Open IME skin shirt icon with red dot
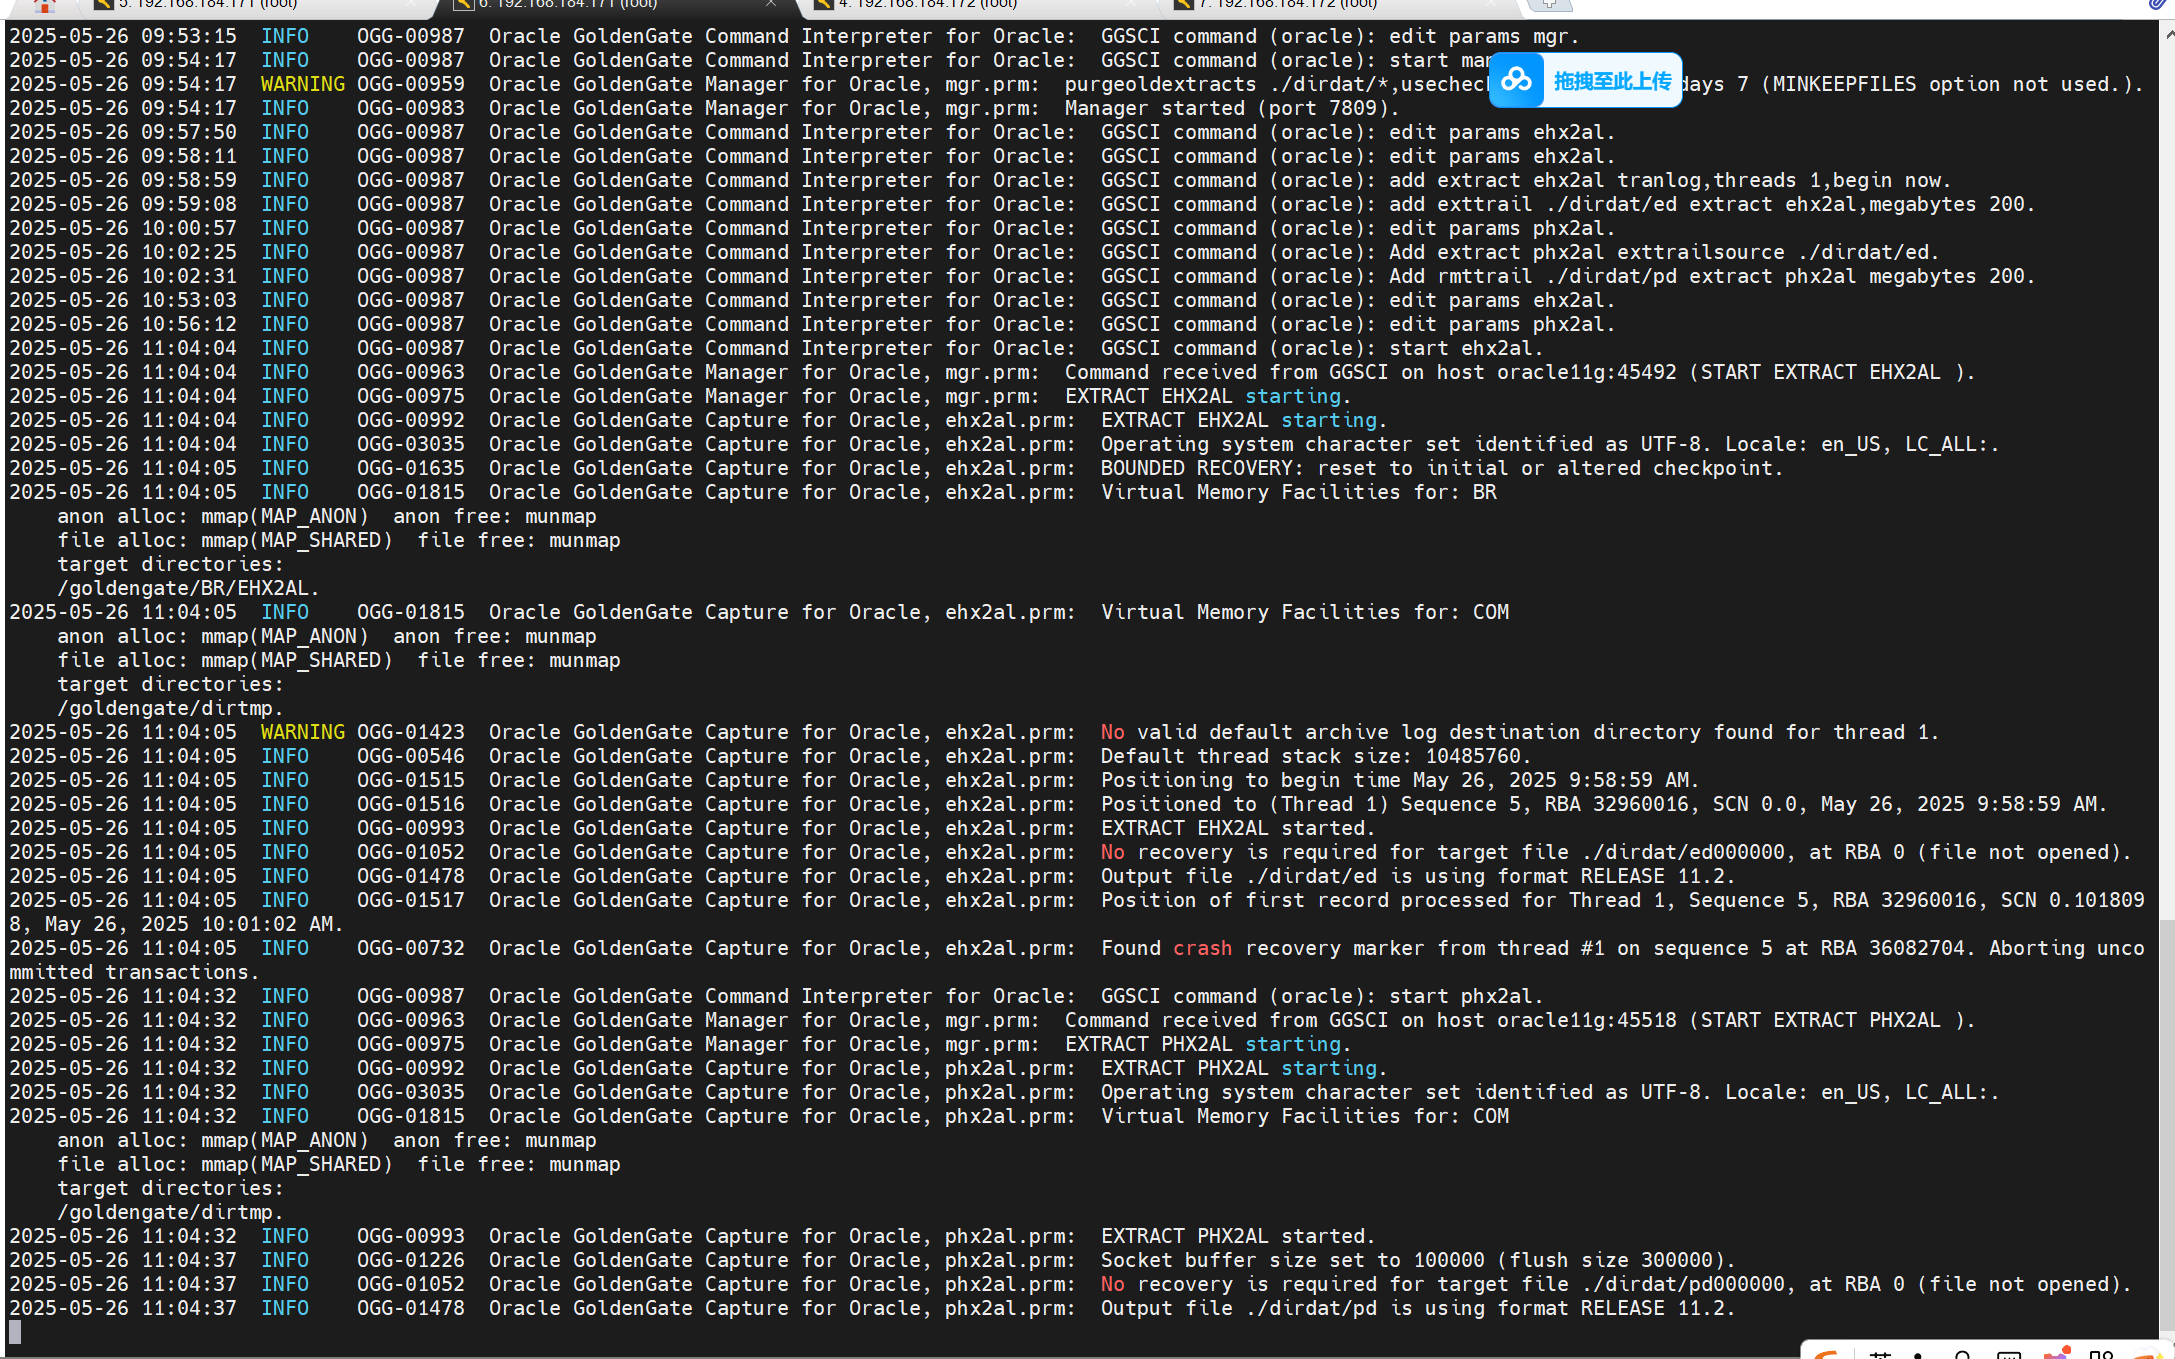This screenshot has height=1359, width=2175. tap(2056, 1354)
